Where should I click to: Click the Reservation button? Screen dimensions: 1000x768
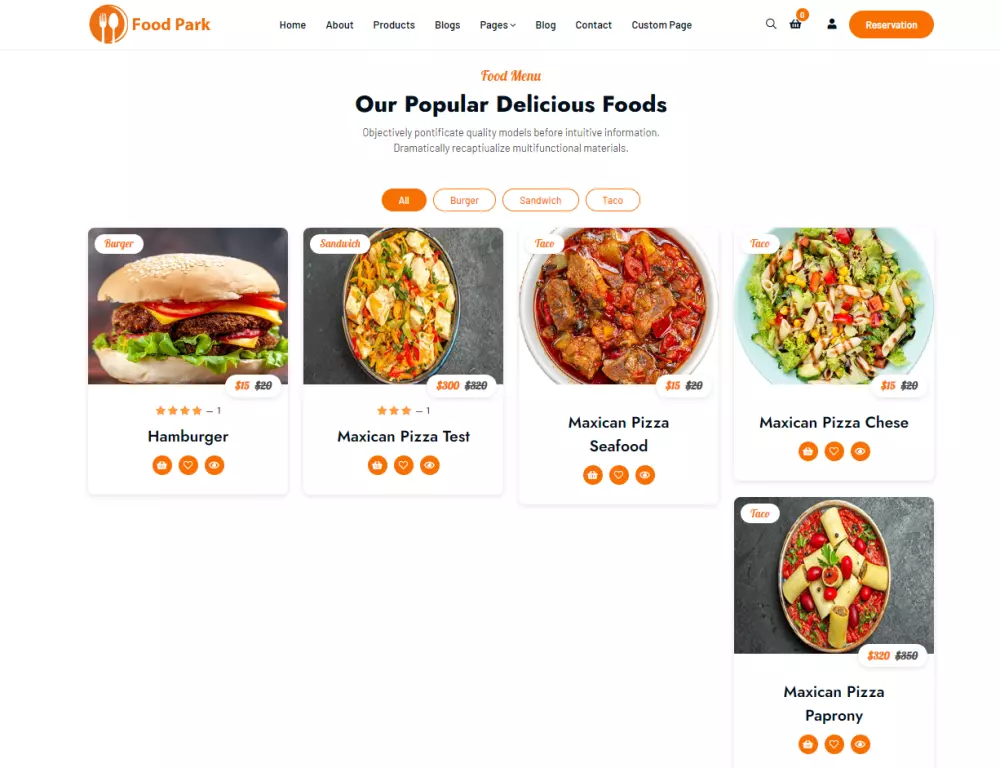(891, 24)
